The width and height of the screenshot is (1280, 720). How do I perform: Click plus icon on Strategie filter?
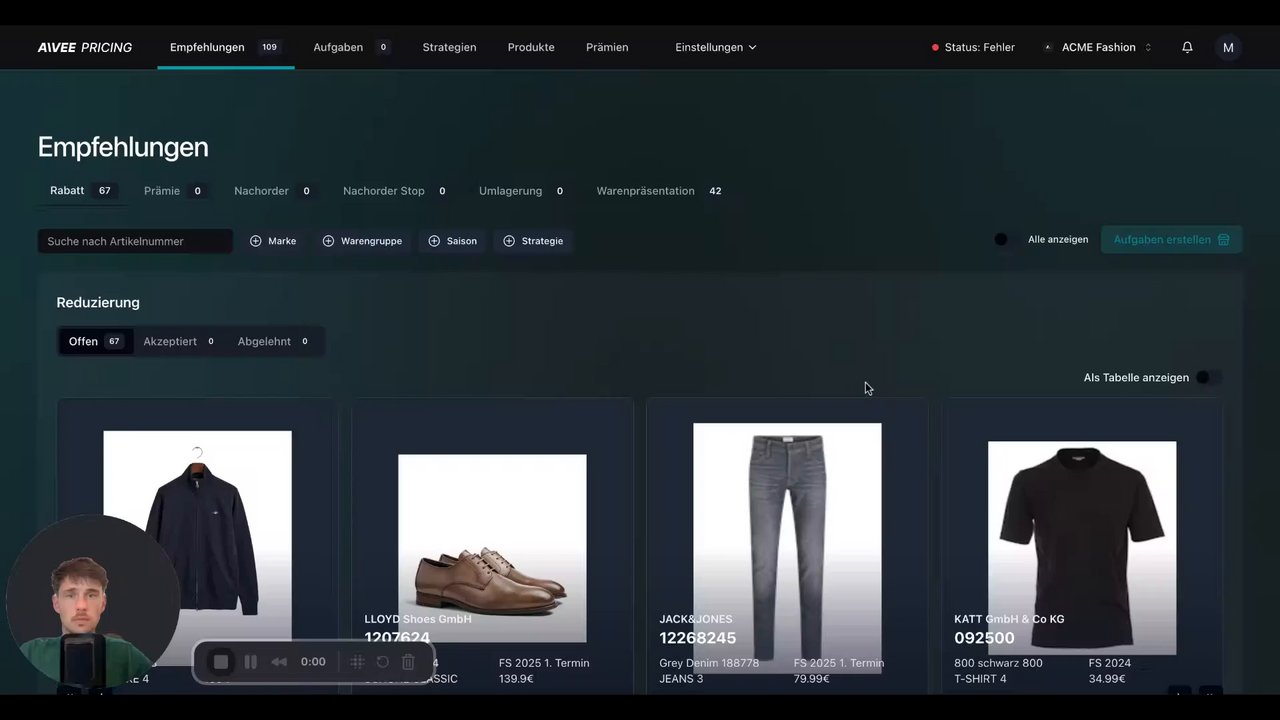[509, 241]
